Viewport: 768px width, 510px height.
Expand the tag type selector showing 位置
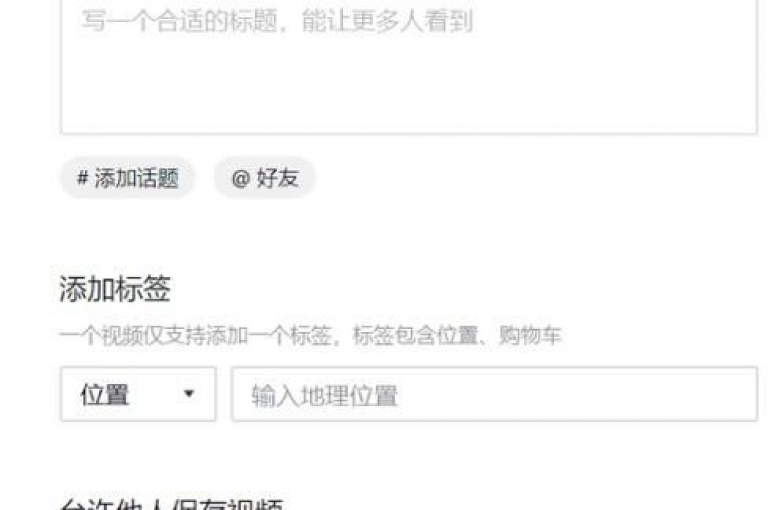tap(138, 394)
